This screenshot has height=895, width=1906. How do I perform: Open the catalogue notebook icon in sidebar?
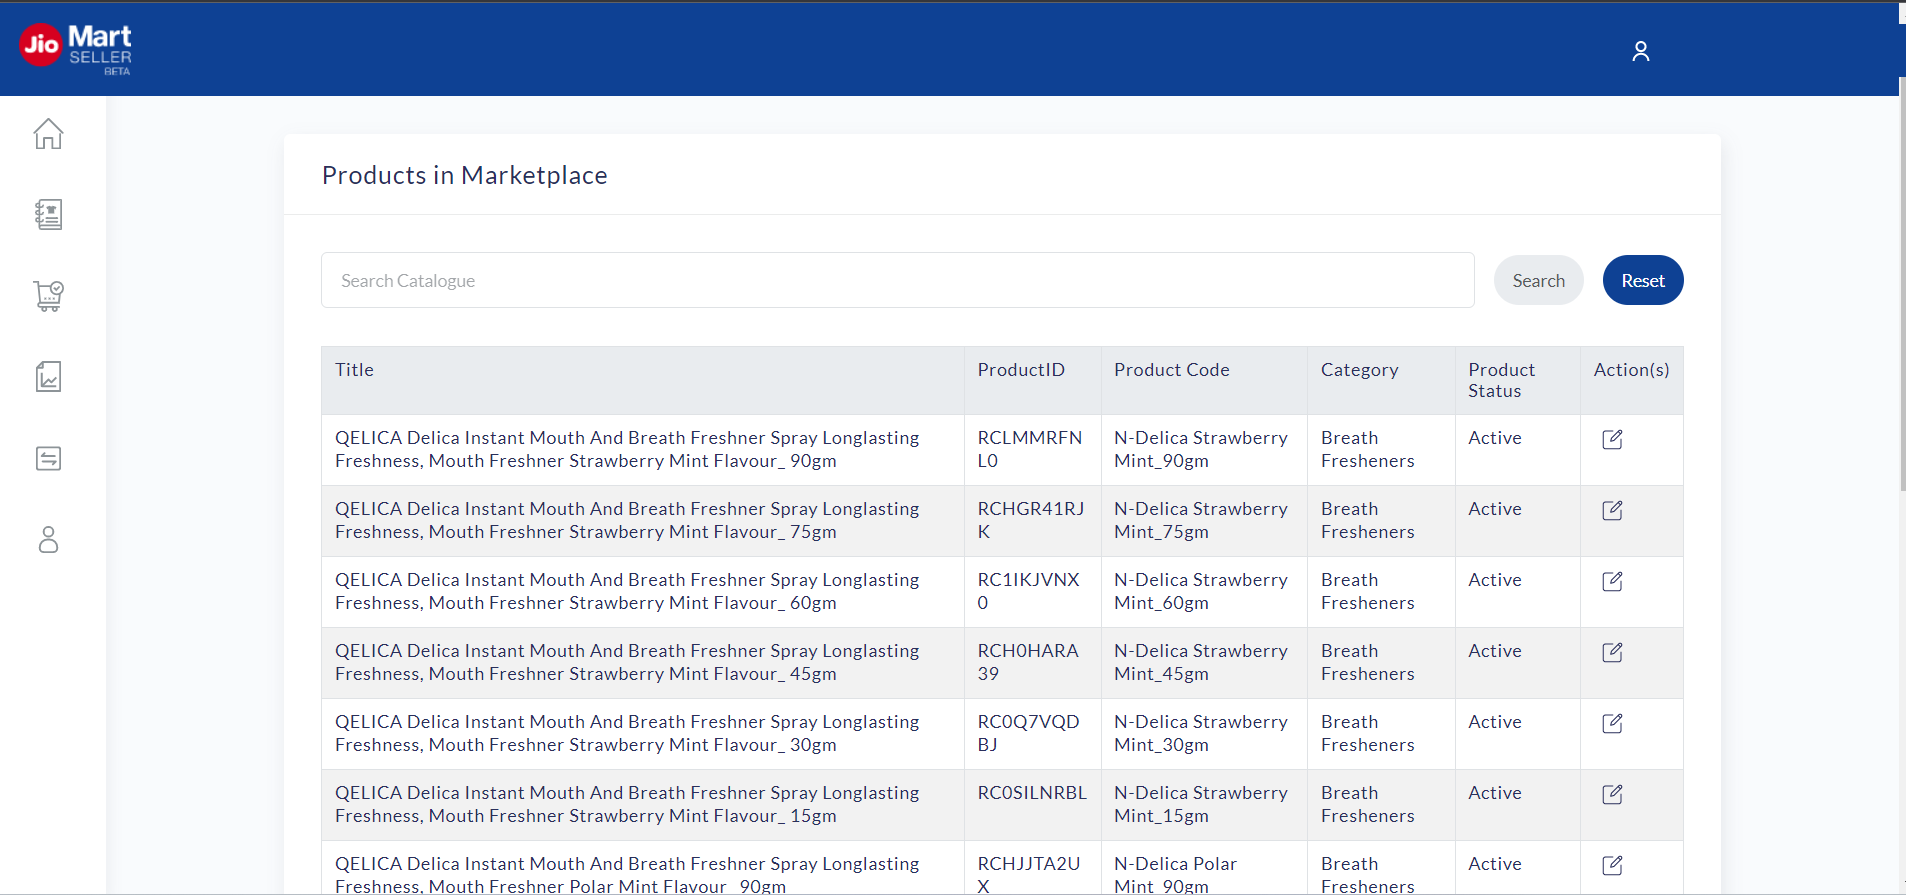pyautogui.click(x=48, y=214)
